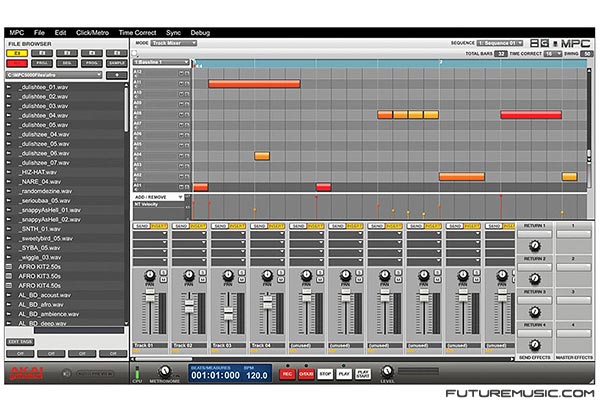Screen dimensions: 600x416
Task: Open the Sync menu
Action: (x=173, y=33)
